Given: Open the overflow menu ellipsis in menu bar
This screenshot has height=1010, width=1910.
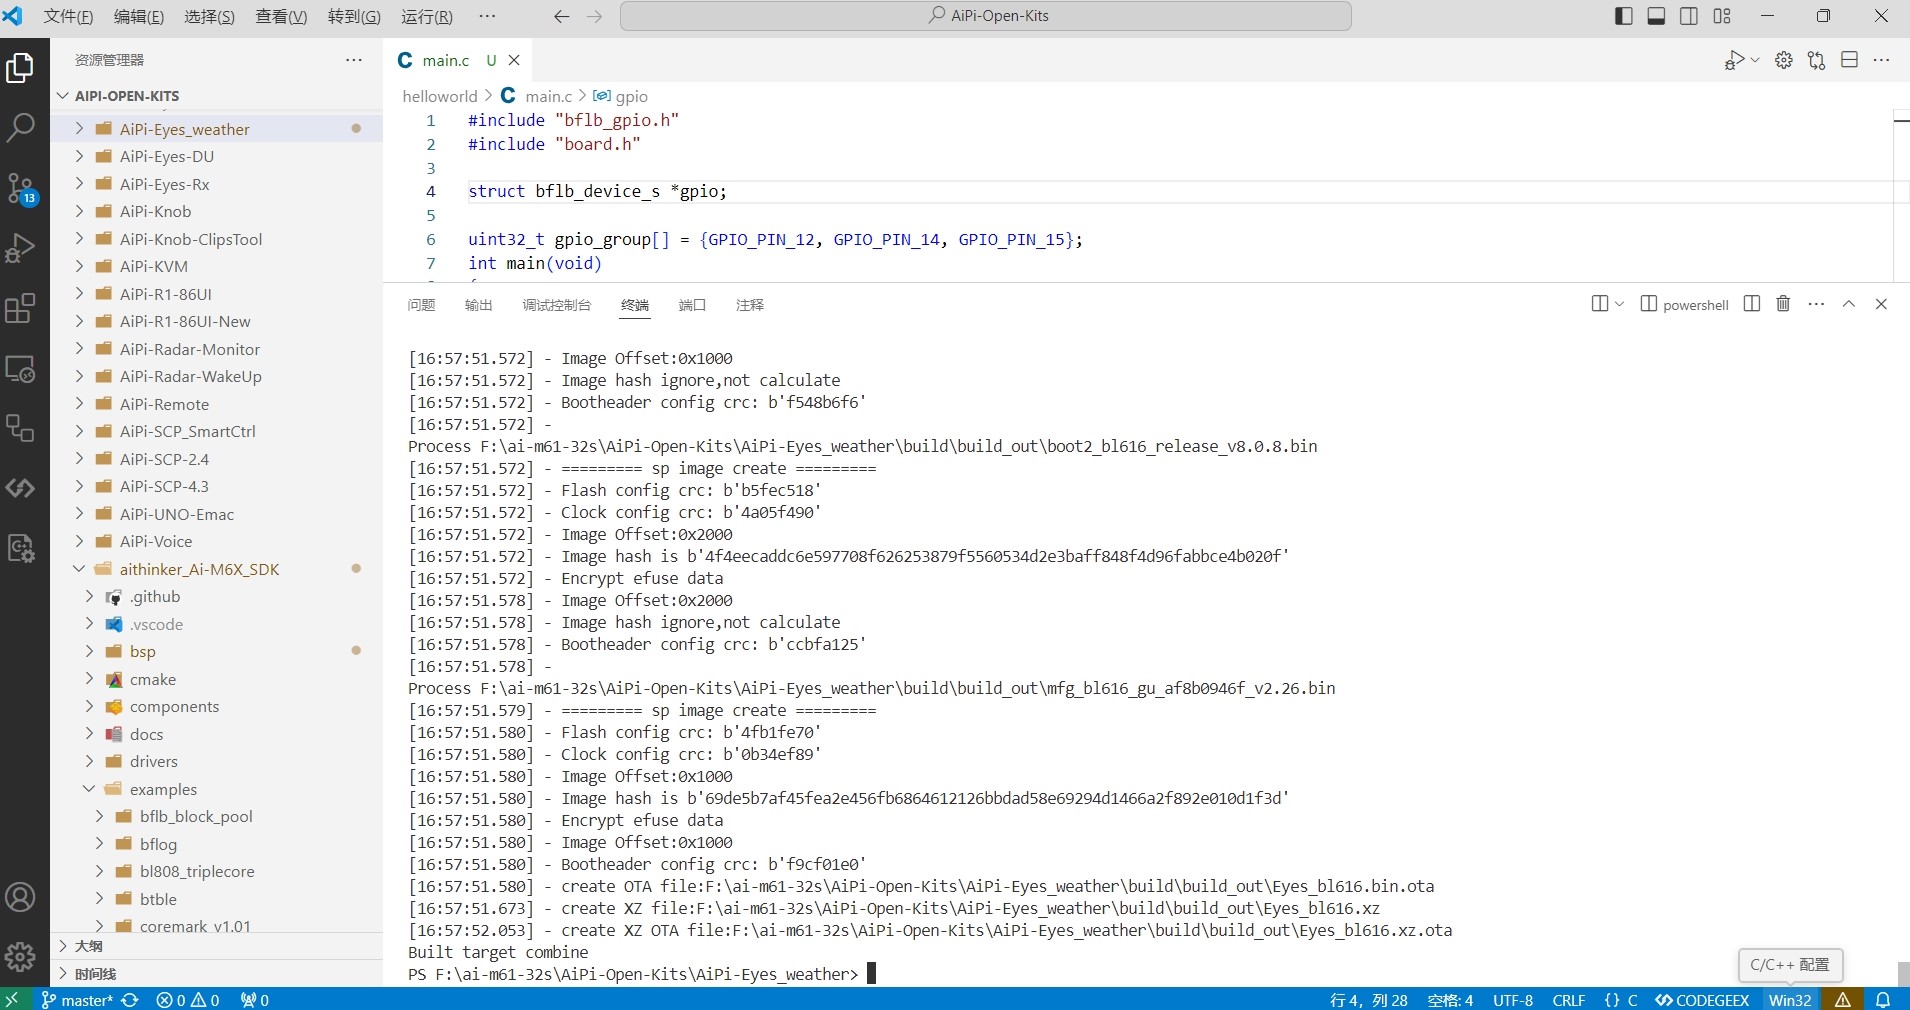Looking at the screenshot, I should (x=487, y=16).
